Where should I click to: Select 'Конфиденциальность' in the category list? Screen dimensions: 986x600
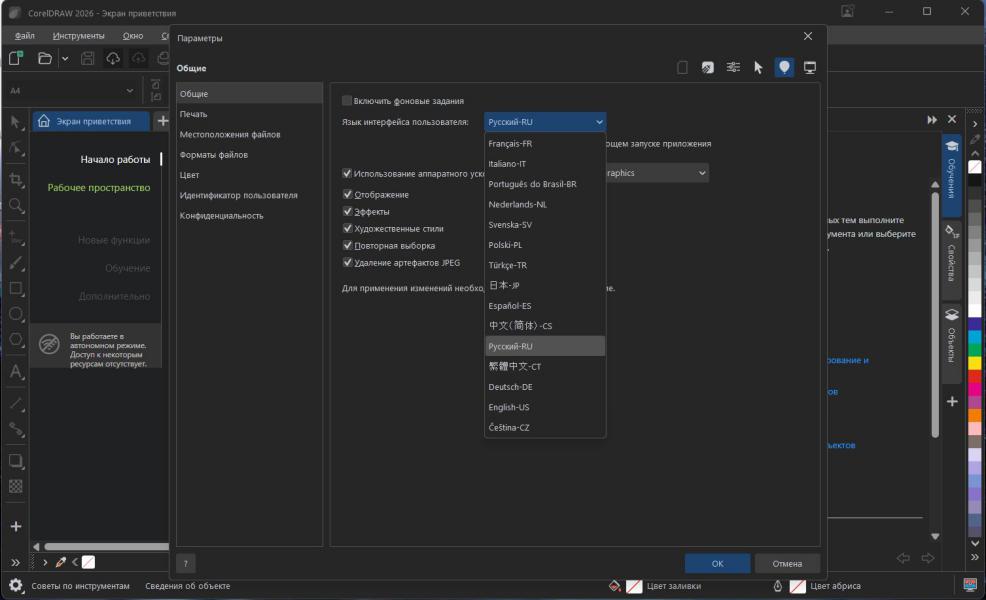tap(222, 215)
